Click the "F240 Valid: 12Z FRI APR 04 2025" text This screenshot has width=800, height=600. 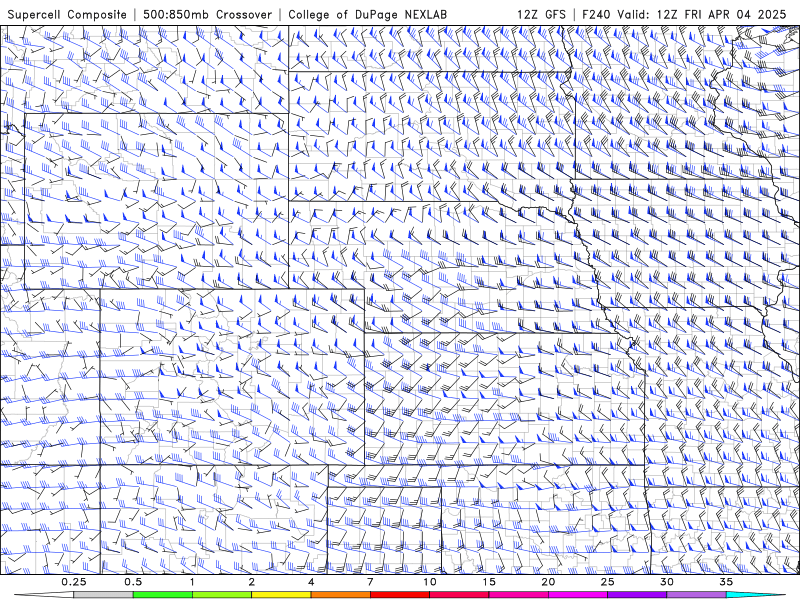pyautogui.click(x=684, y=14)
